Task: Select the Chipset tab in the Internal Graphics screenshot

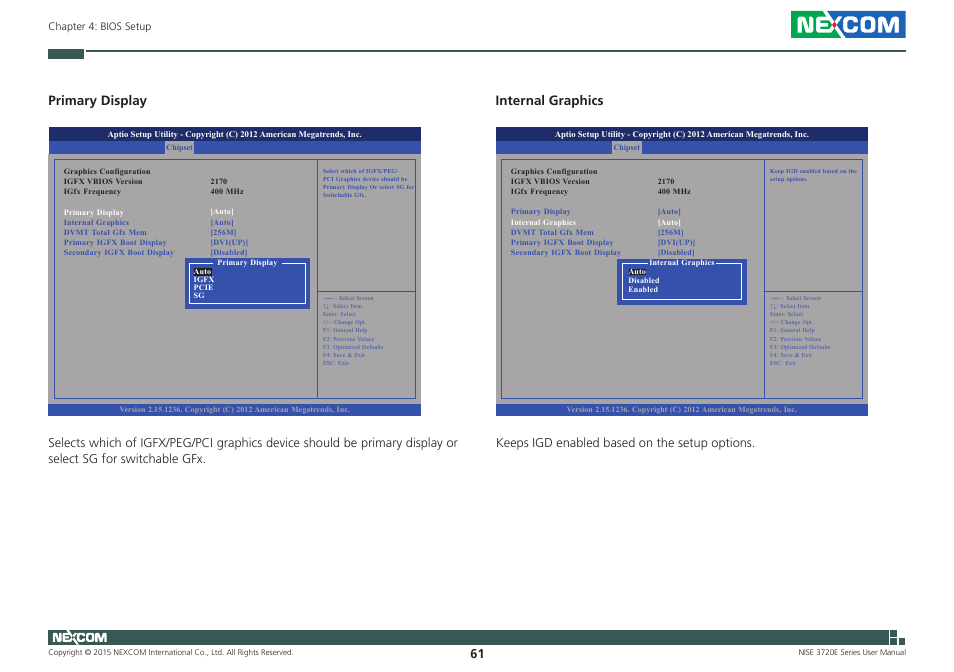Action: coord(626,147)
